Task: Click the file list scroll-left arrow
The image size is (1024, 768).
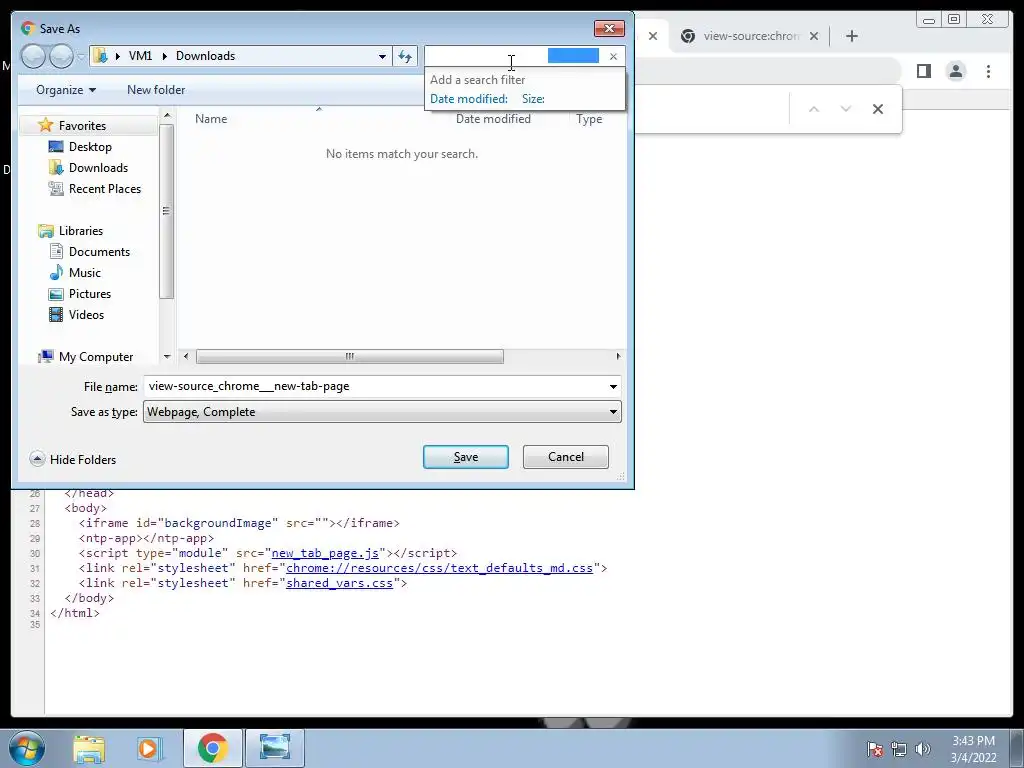Action: pos(186,357)
